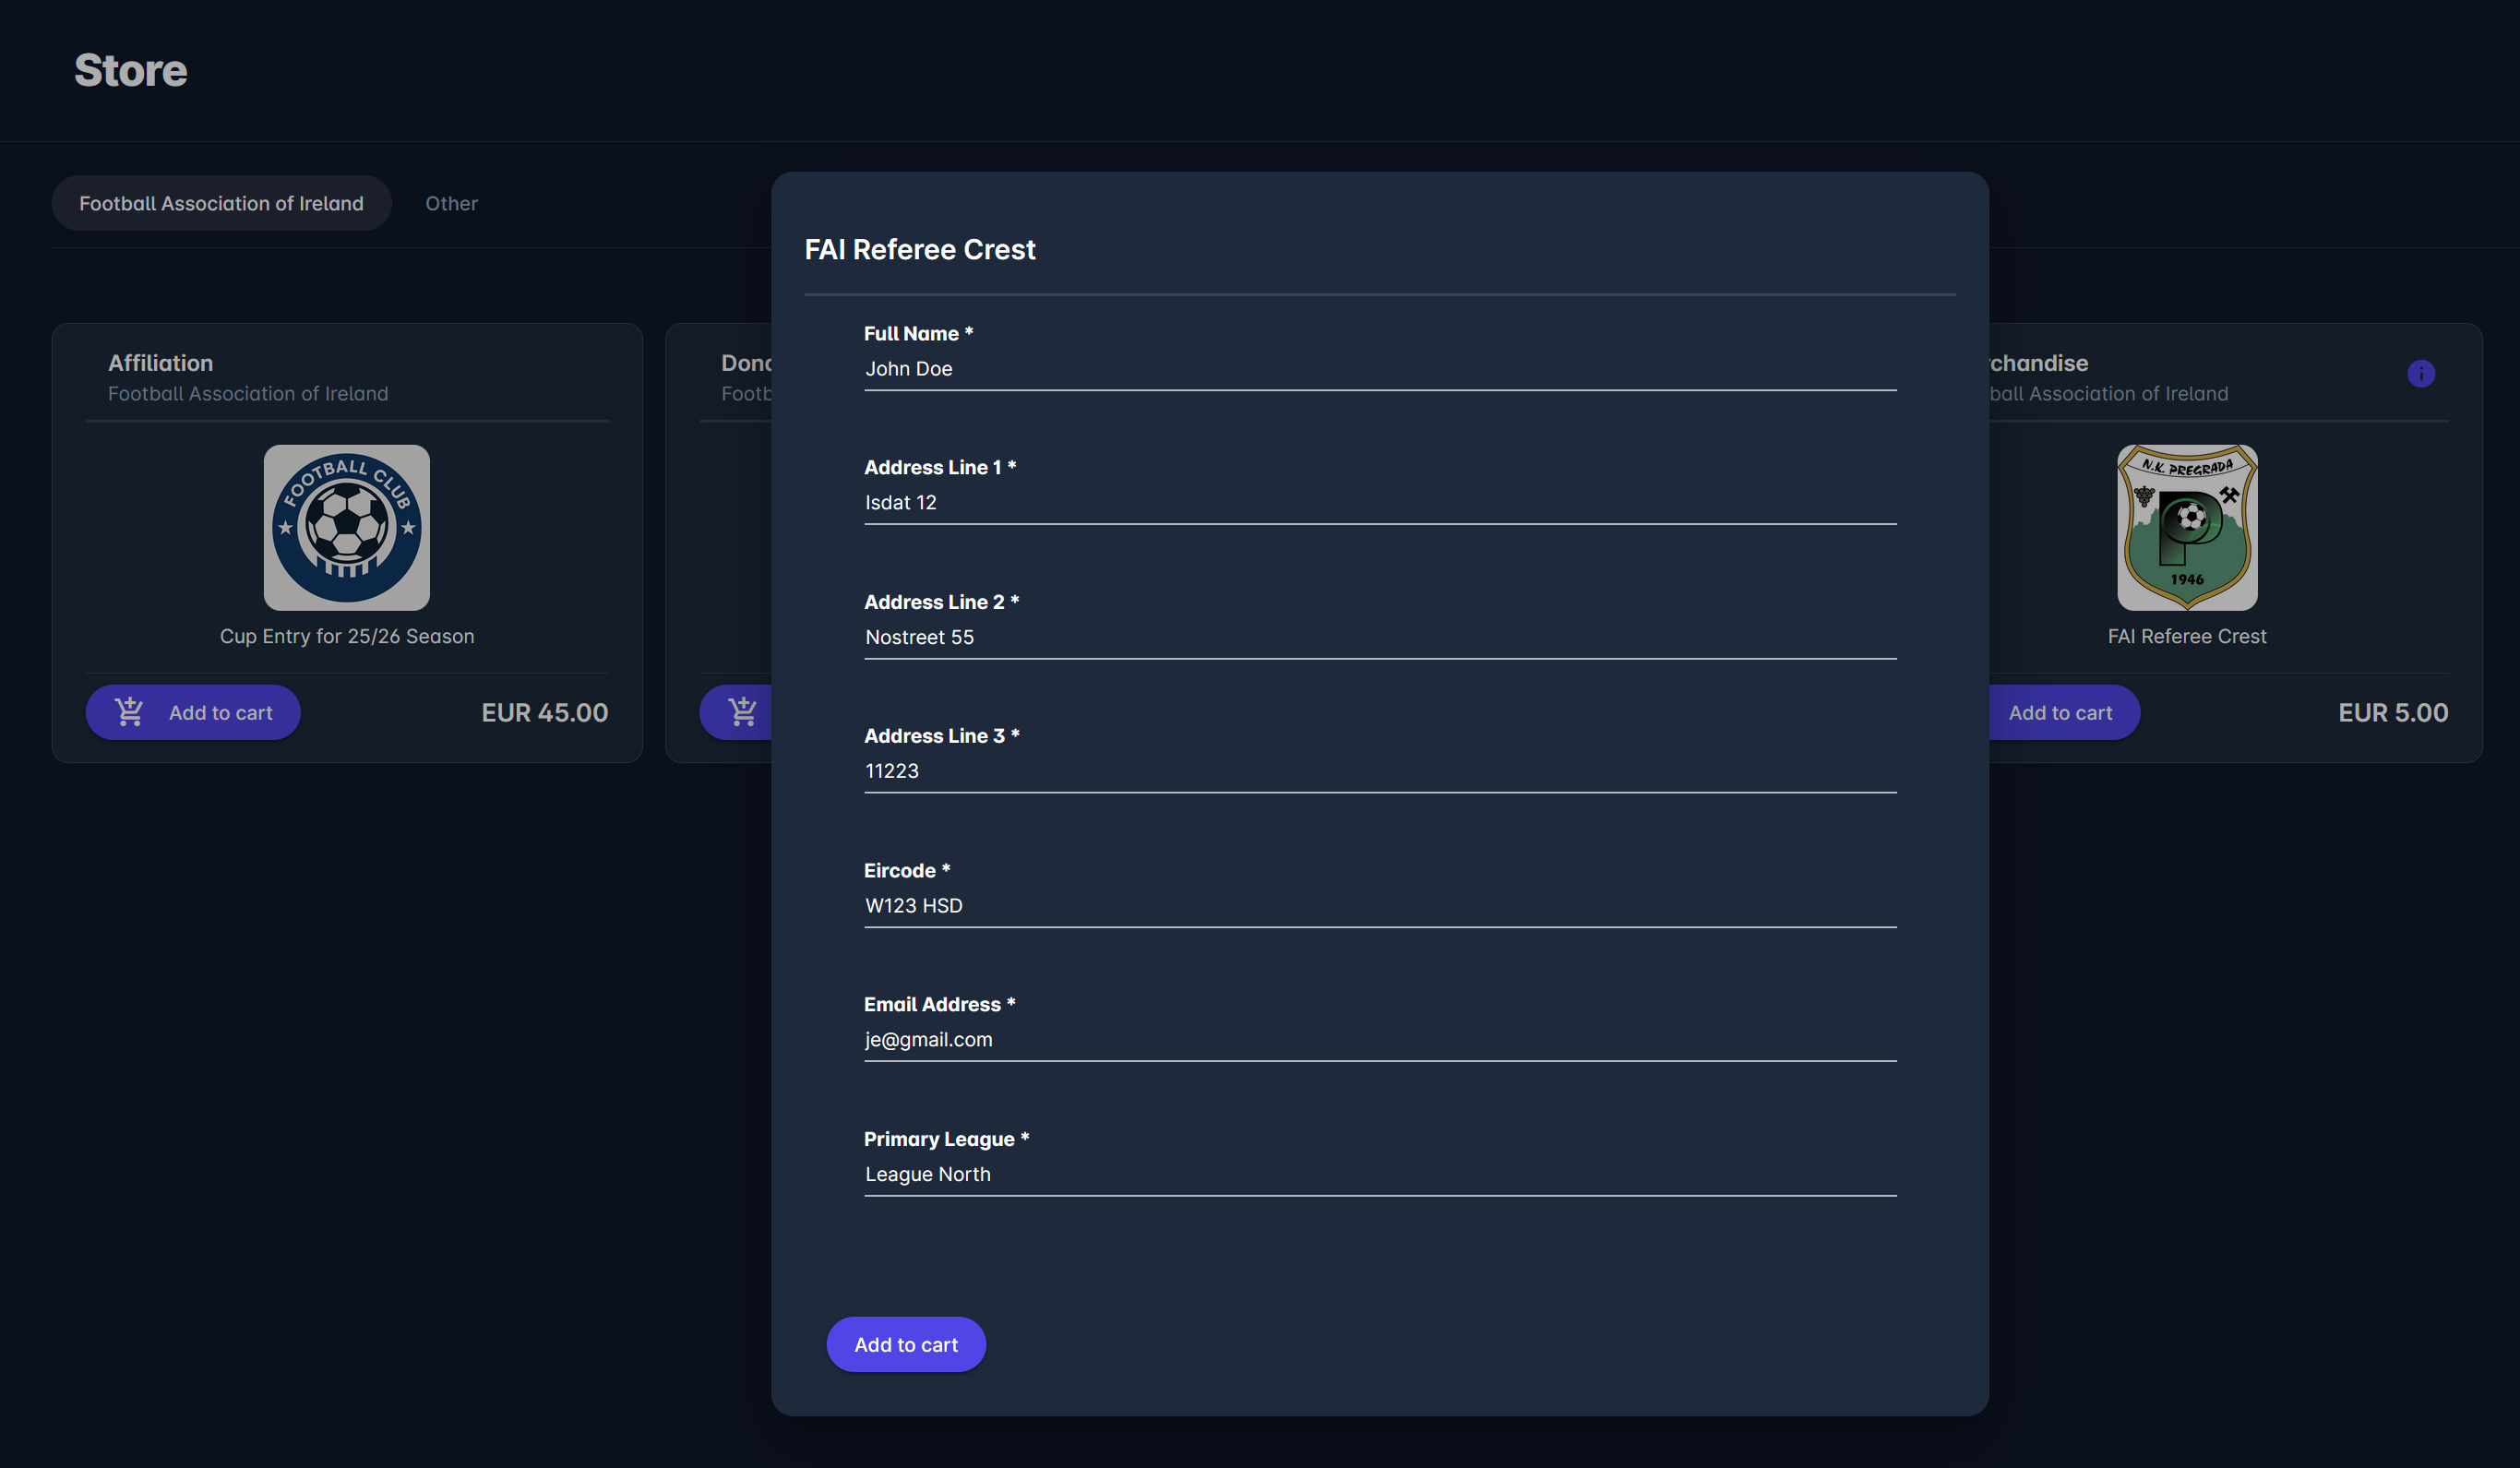The image size is (2520, 1468).
Task: Click the partially hidden Donation cart icon
Action: point(743,712)
